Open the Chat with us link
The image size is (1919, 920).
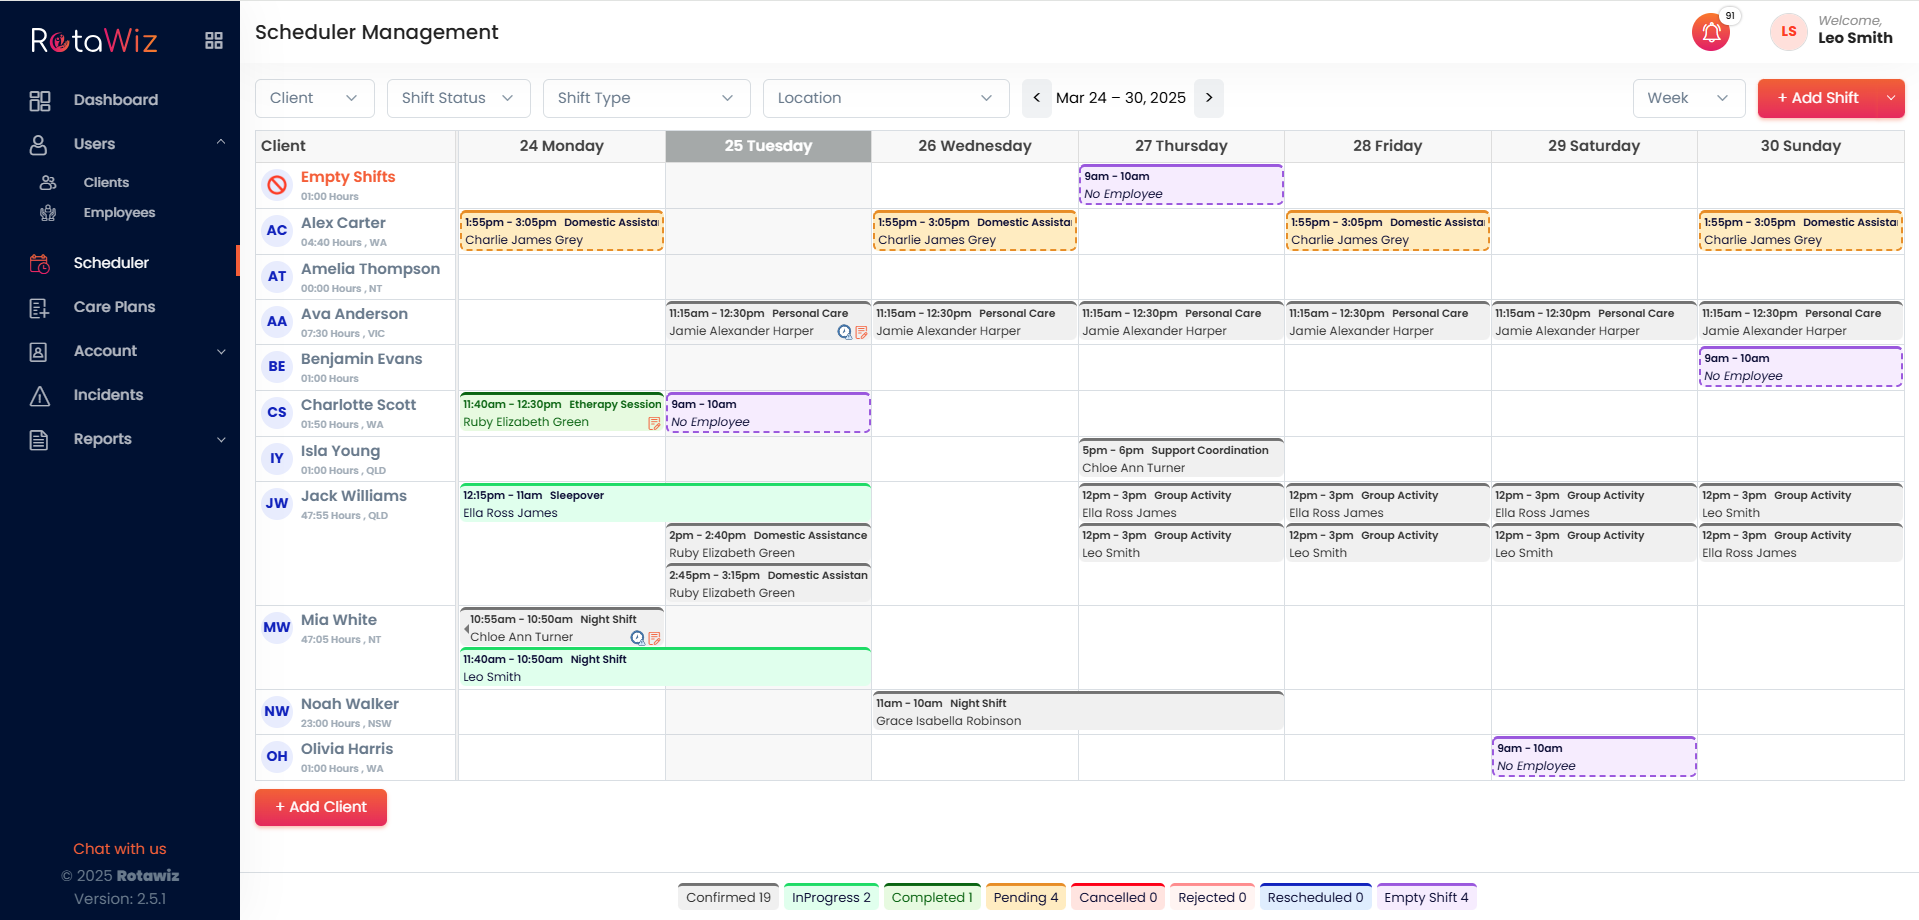point(120,849)
